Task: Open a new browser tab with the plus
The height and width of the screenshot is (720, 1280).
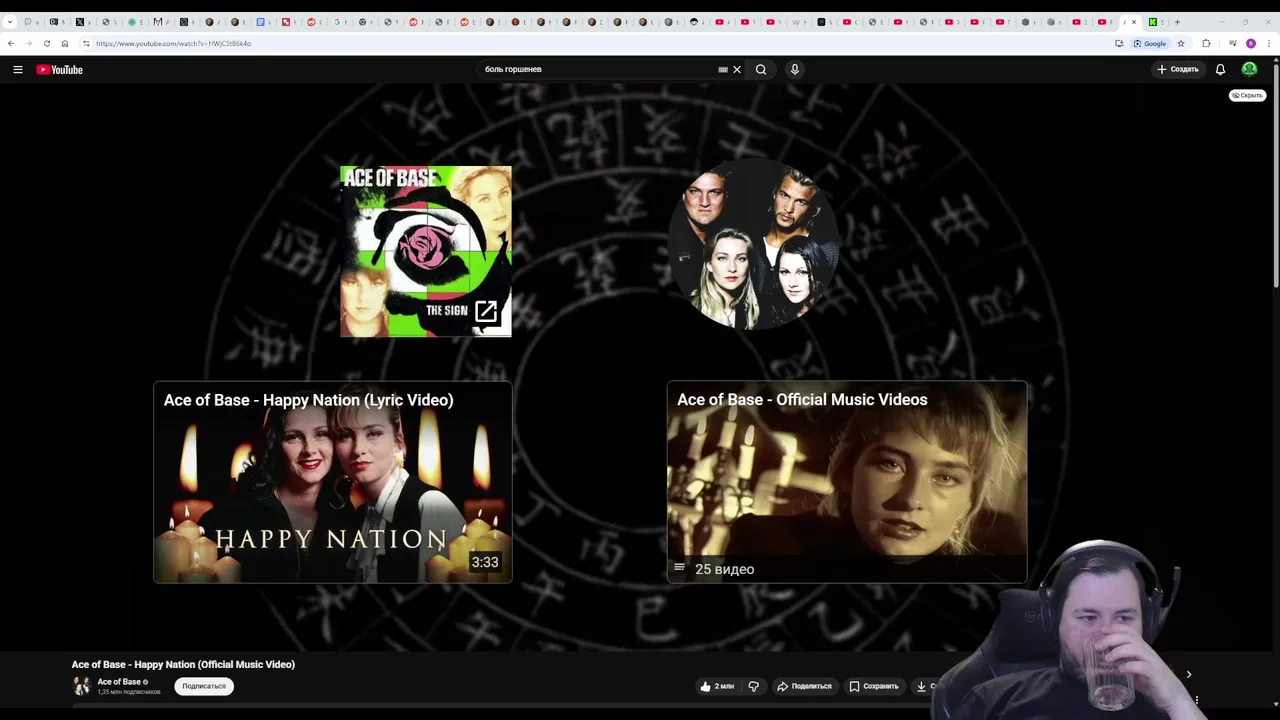Action: click(x=1177, y=21)
